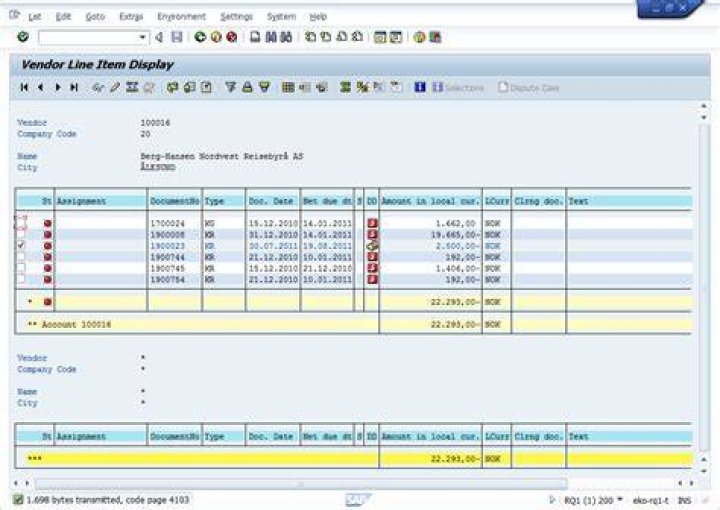Click the Change Layout grid icon
This screenshot has height=510, width=720.
click(x=288, y=87)
